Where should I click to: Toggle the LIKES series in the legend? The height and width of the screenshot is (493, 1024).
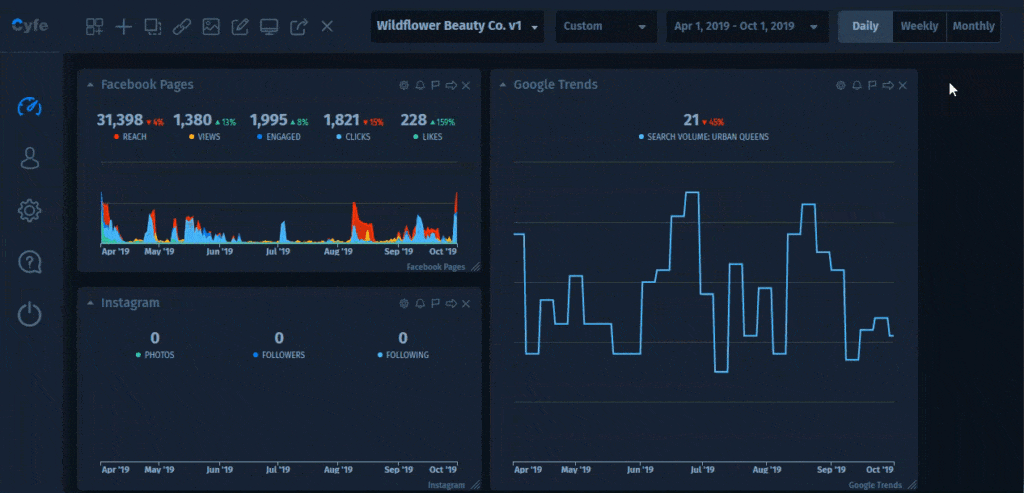[x=428, y=137]
